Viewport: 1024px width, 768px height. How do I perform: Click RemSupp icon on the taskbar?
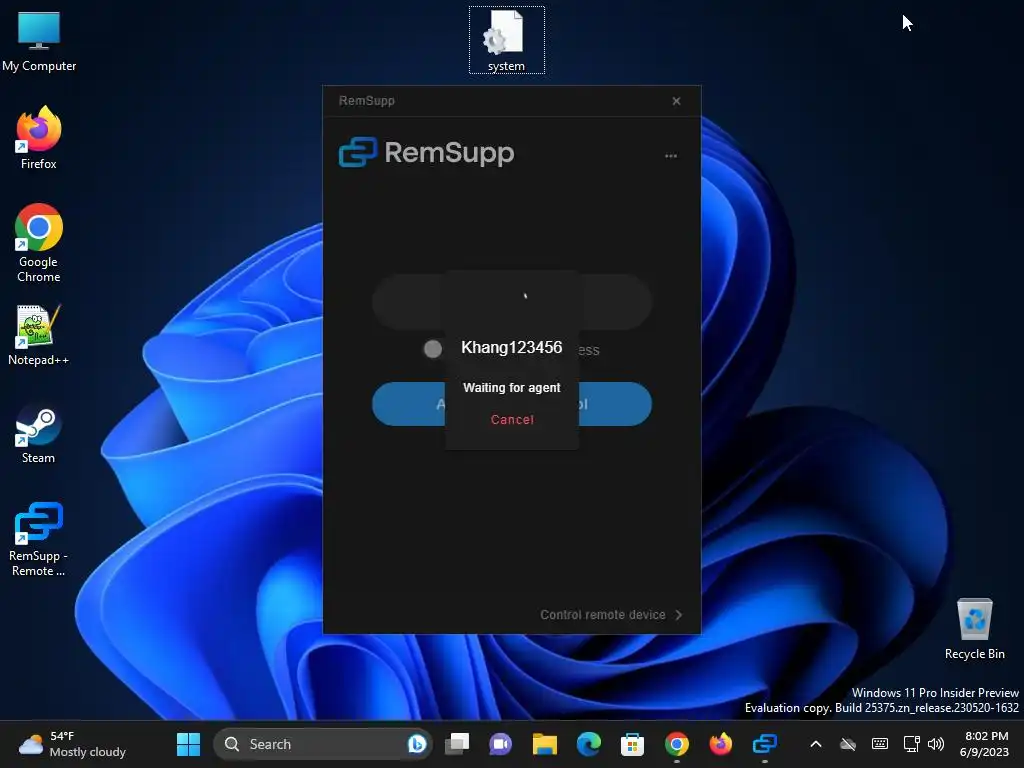point(764,744)
